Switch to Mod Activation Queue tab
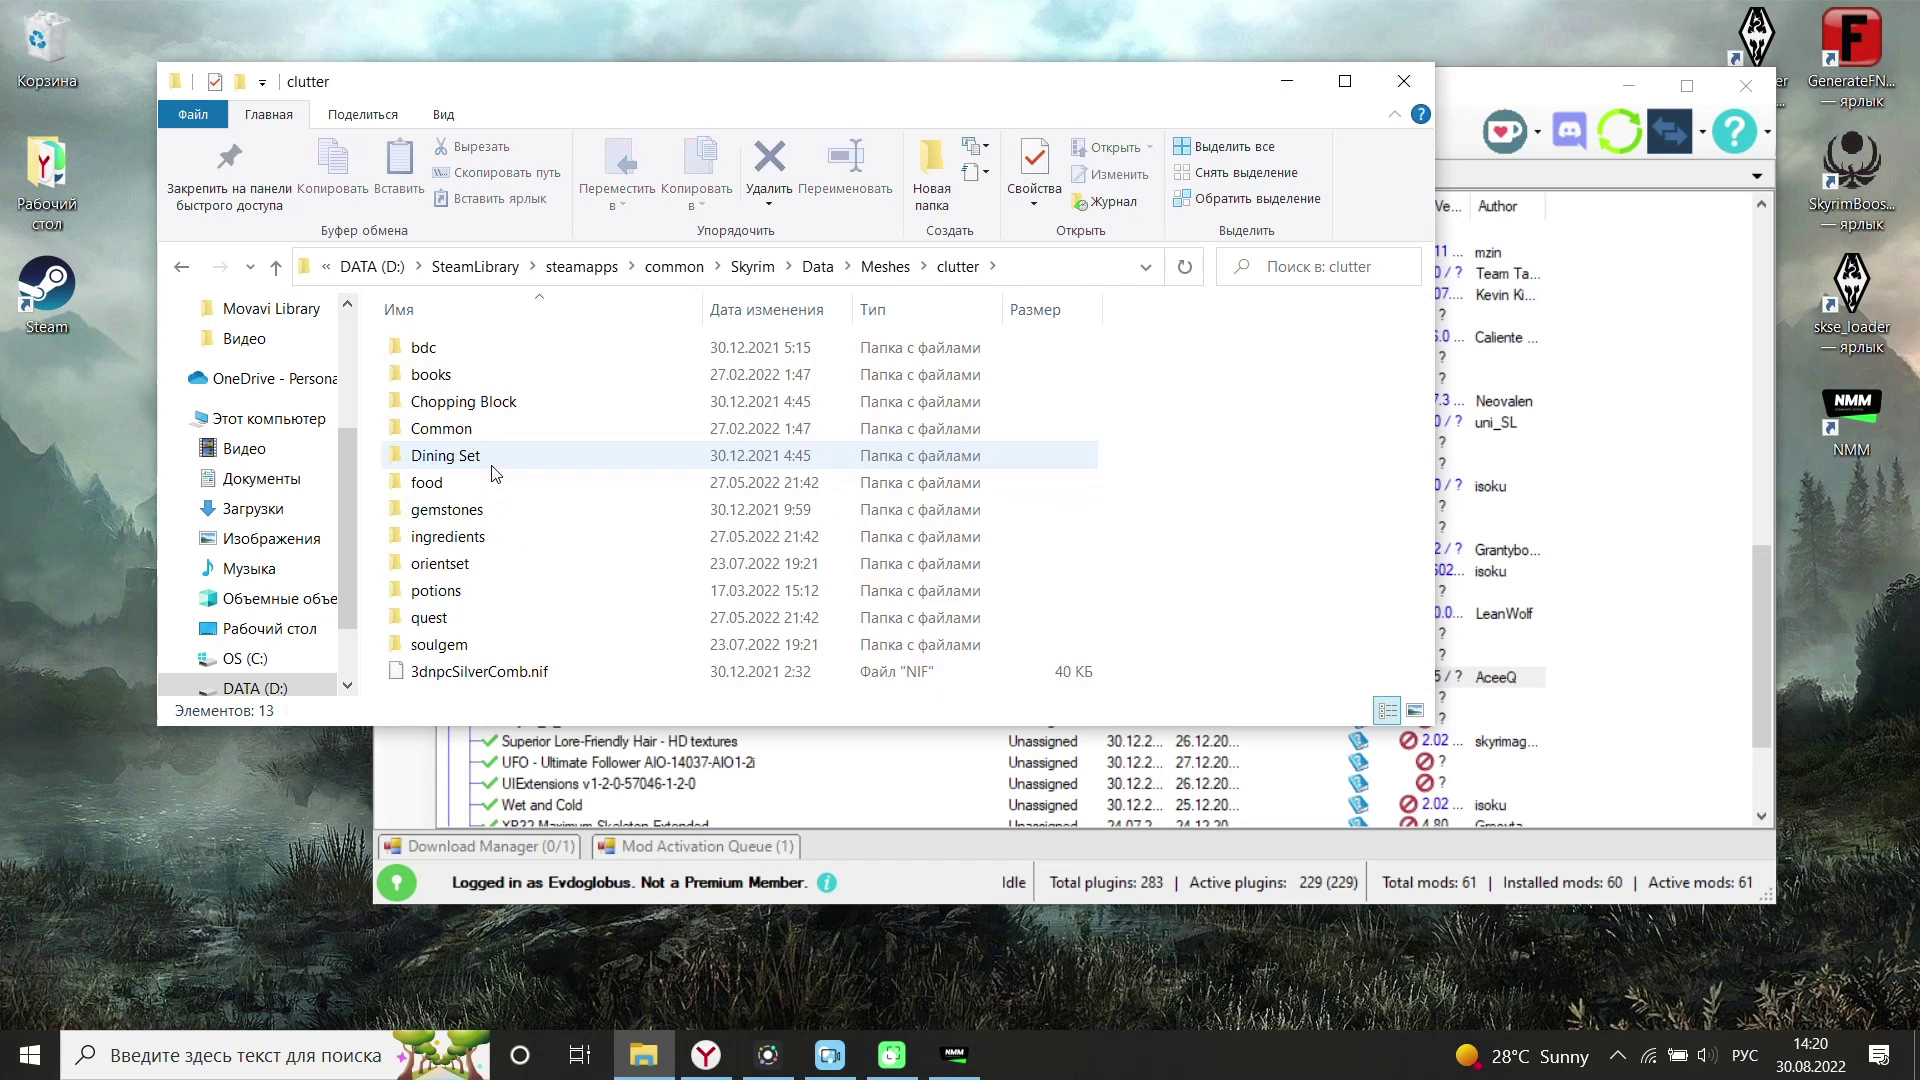The height and width of the screenshot is (1080, 1920). [x=697, y=846]
